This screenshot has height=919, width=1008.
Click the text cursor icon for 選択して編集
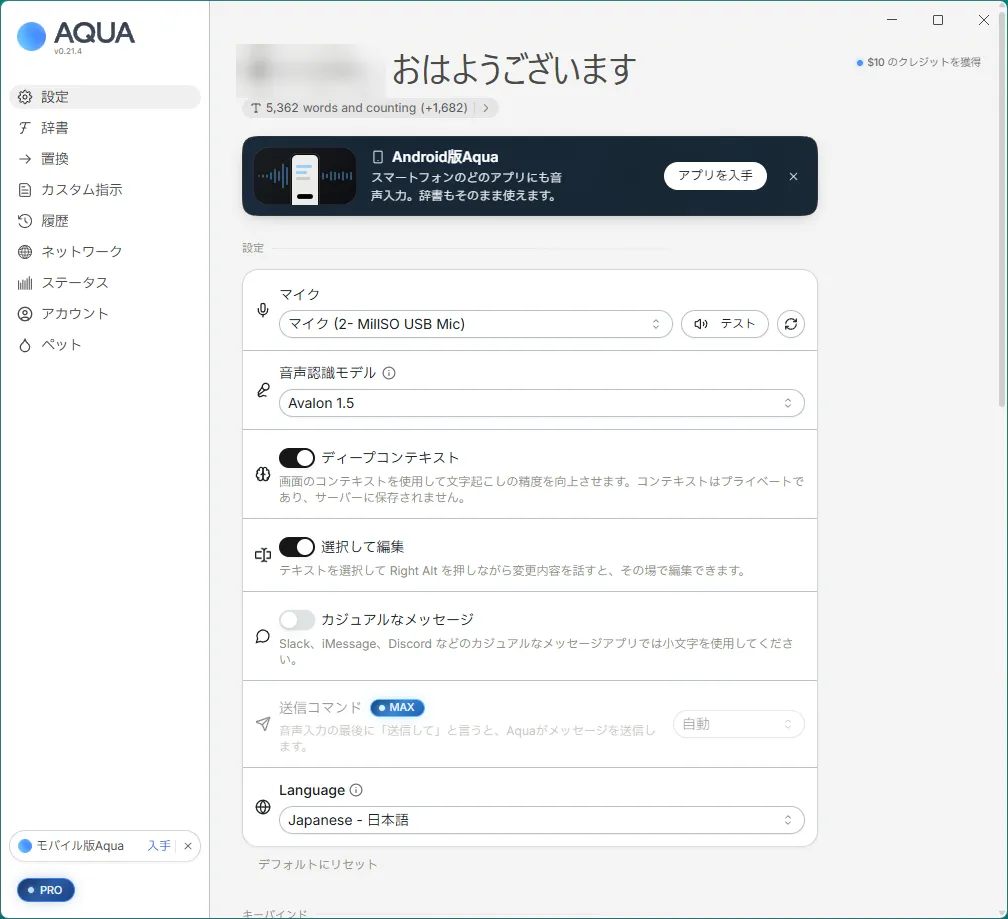pos(263,555)
